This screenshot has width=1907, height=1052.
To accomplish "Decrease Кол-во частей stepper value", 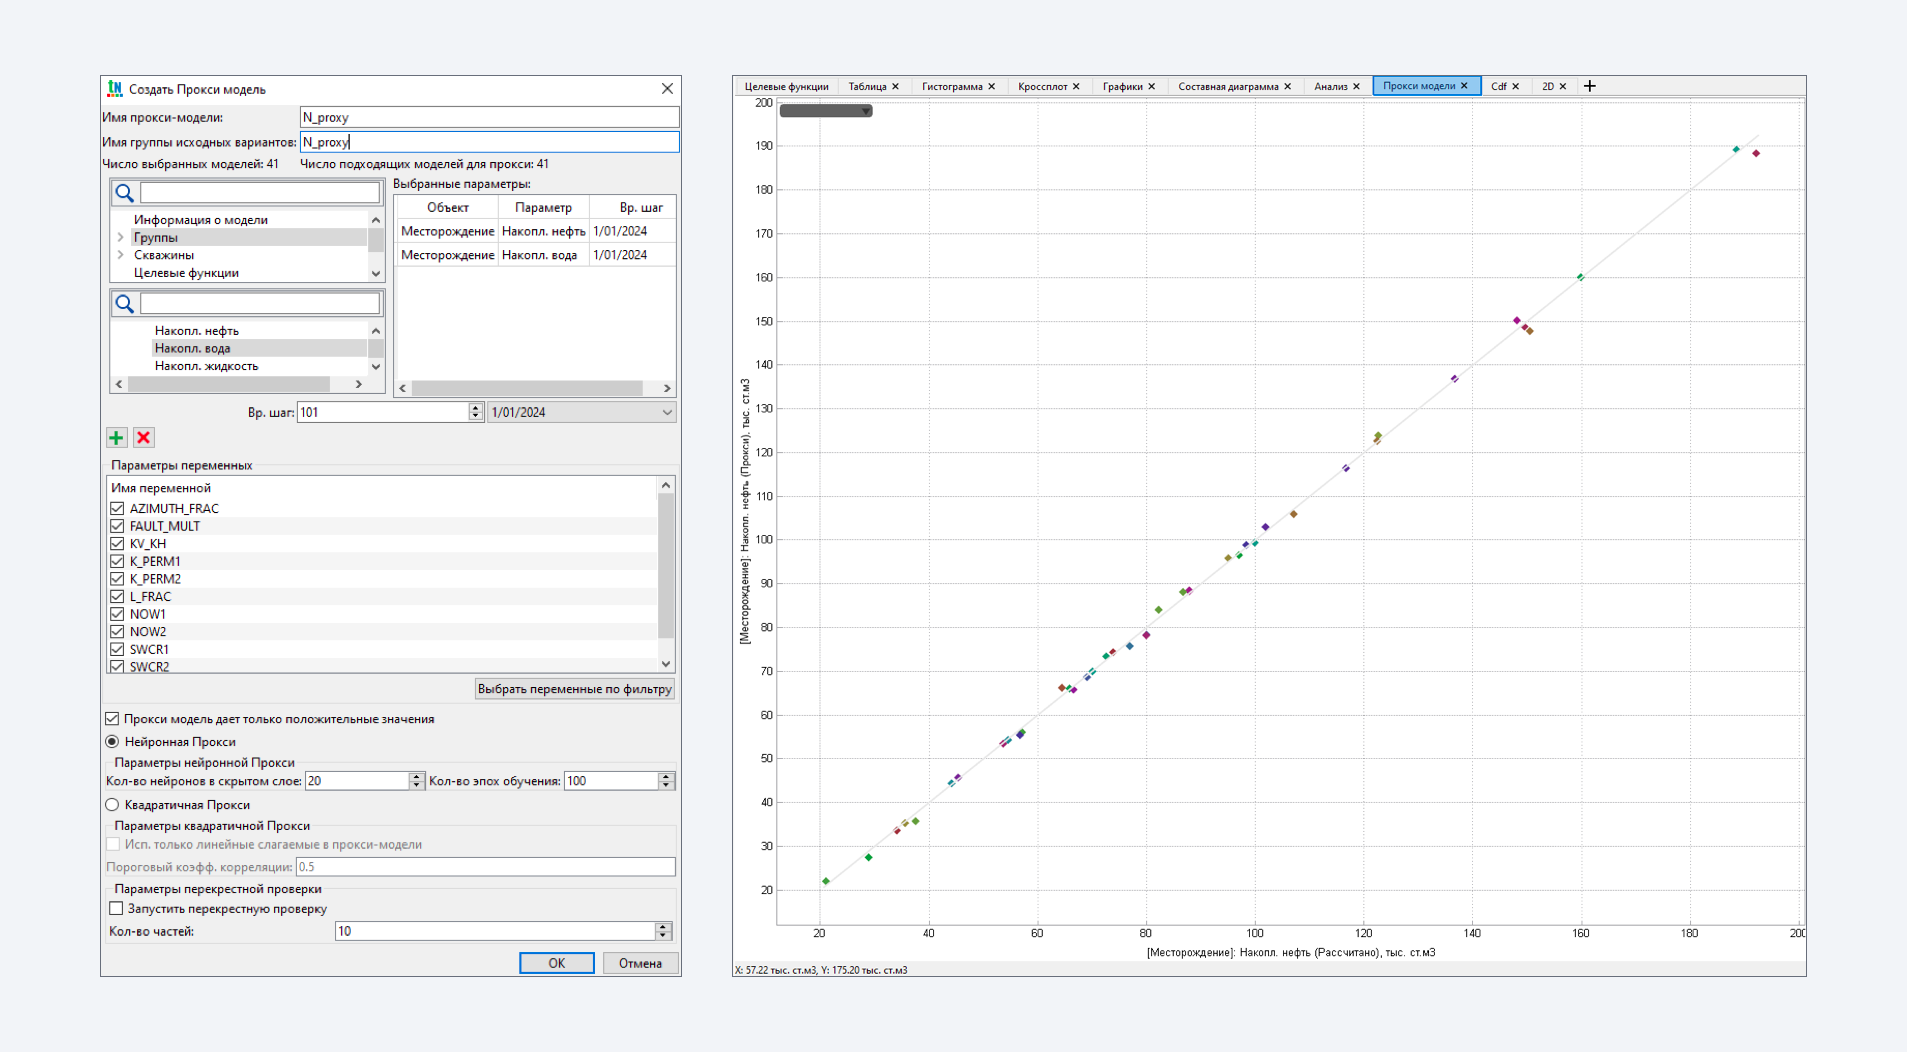I will [663, 936].
